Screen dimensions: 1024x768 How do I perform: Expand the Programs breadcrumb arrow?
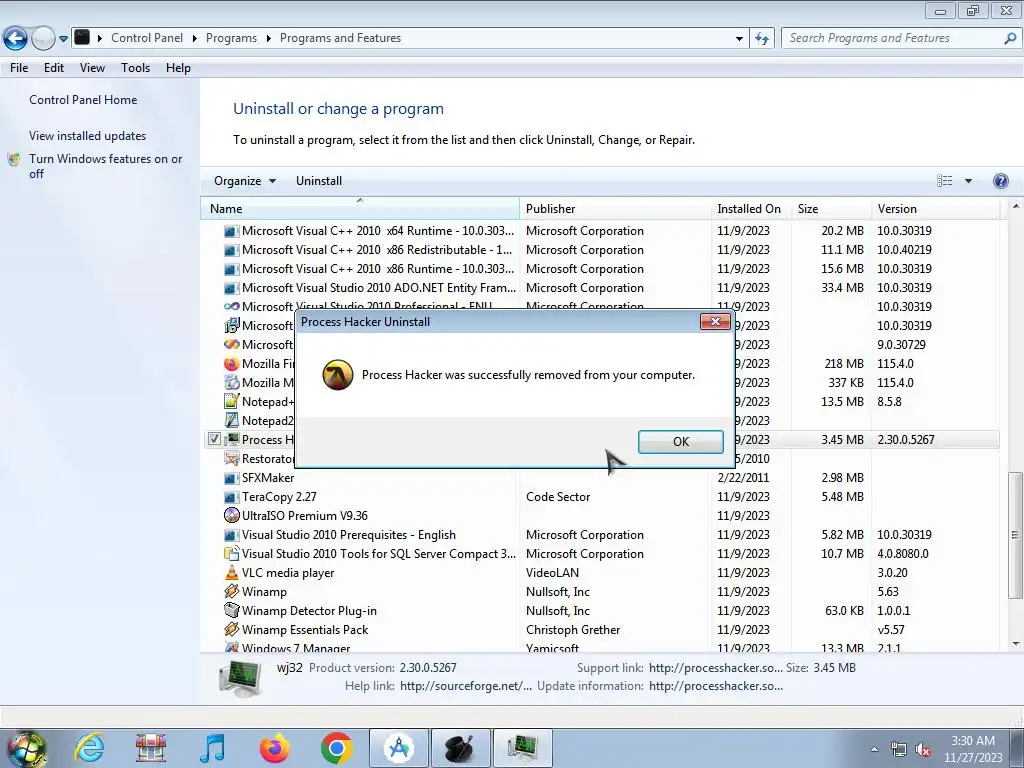pyautogui.click(x=268, y=39)
